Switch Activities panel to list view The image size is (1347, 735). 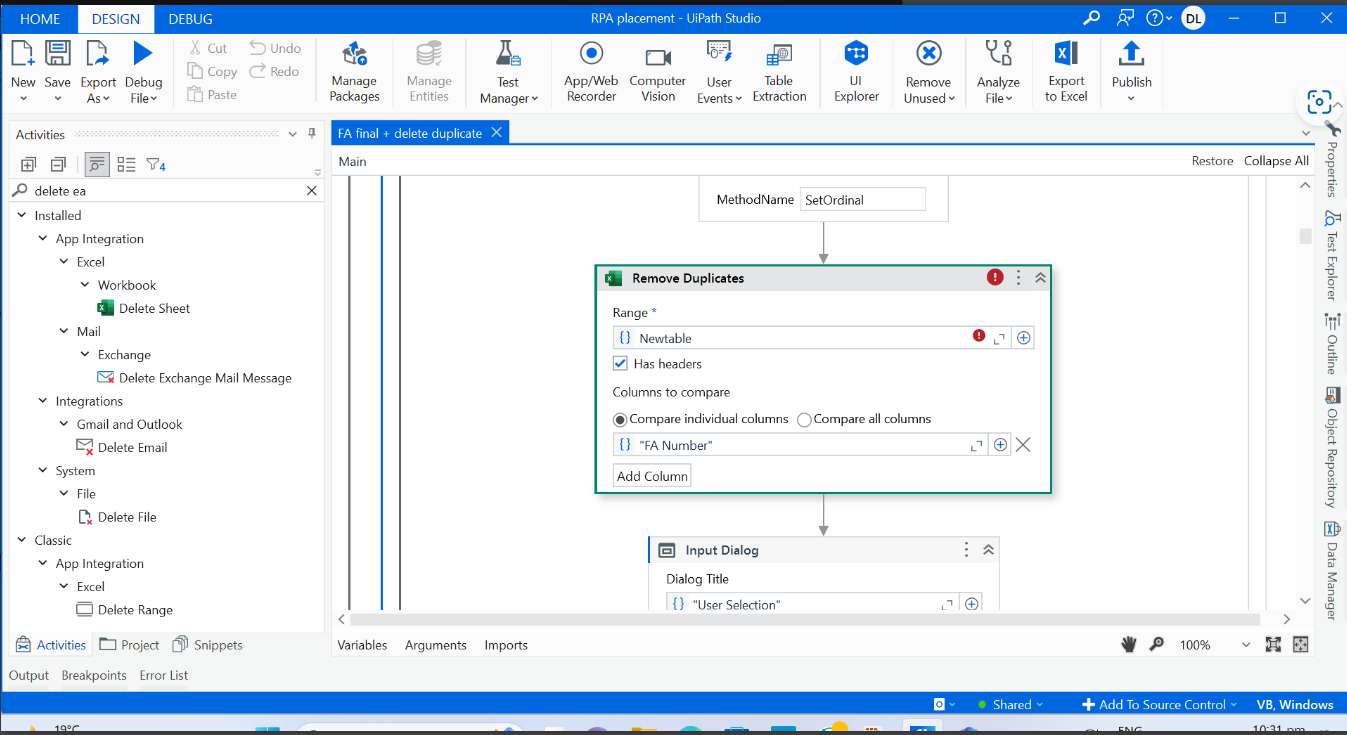(x=126, y=165)
